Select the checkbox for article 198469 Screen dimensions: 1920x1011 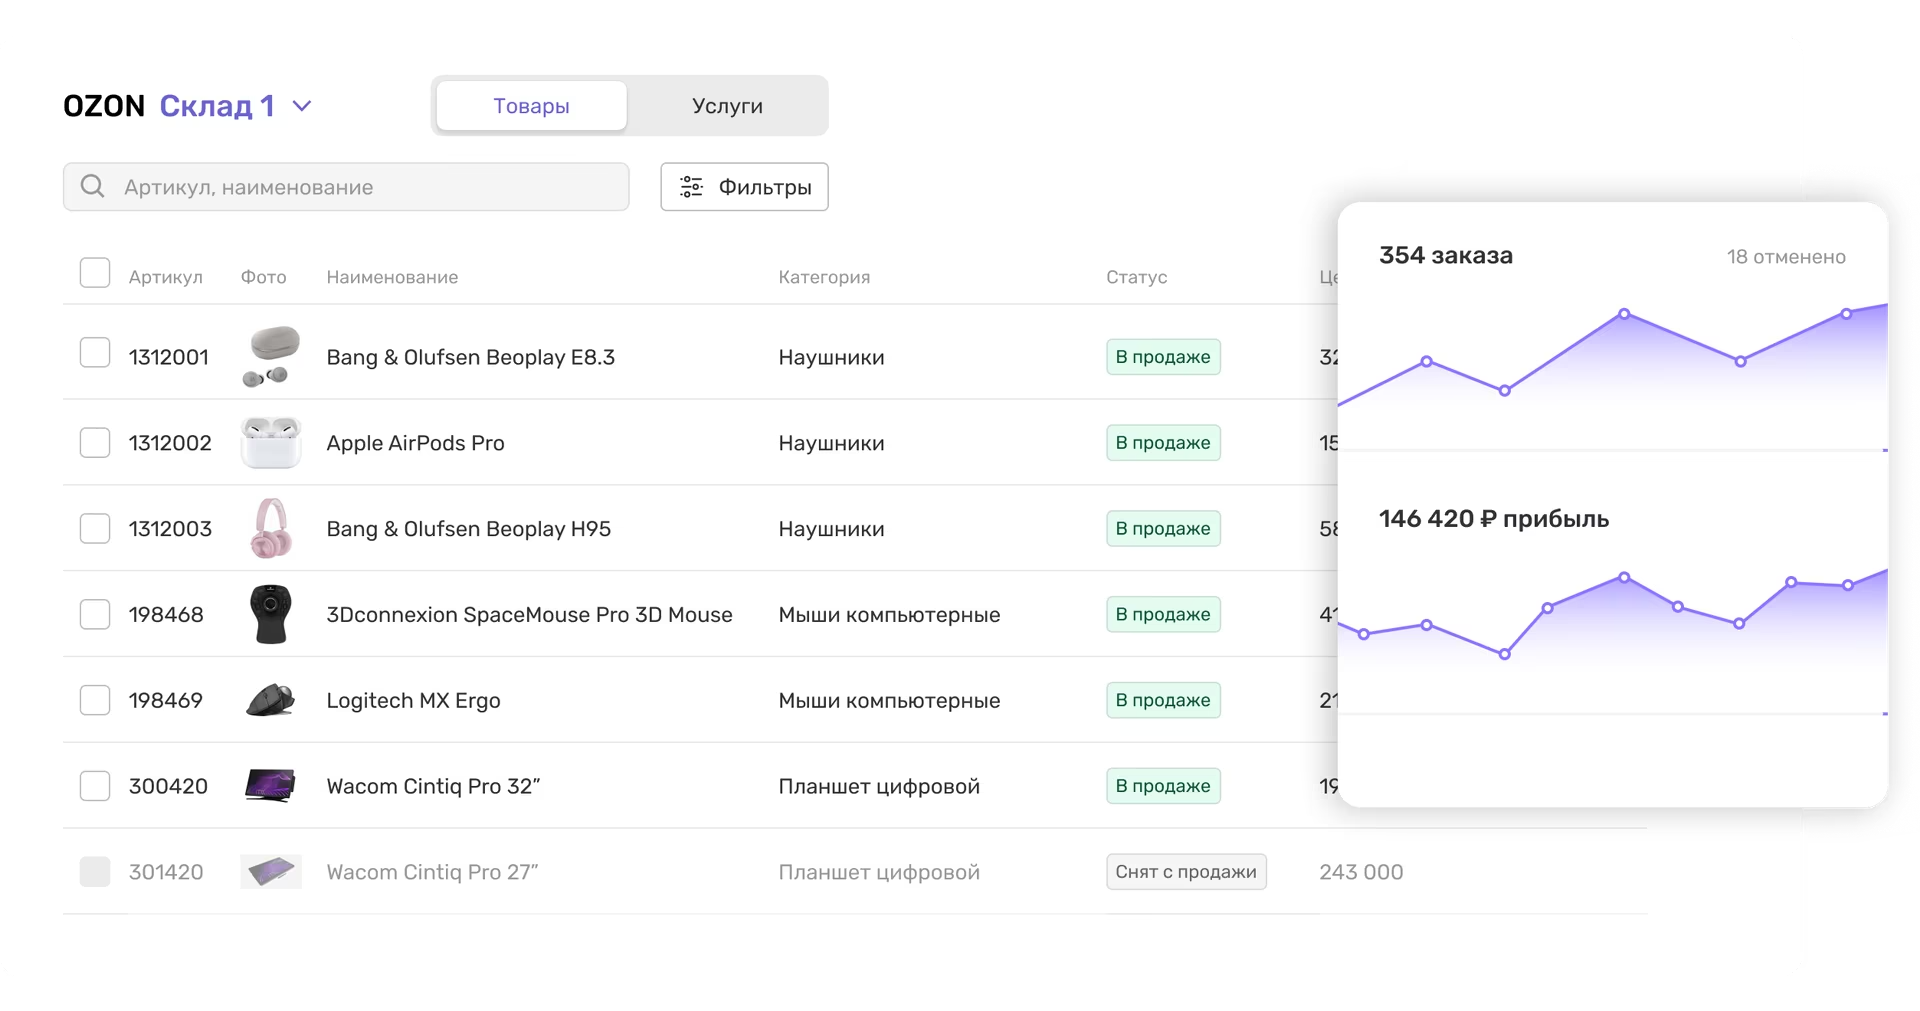pos(95,700)
